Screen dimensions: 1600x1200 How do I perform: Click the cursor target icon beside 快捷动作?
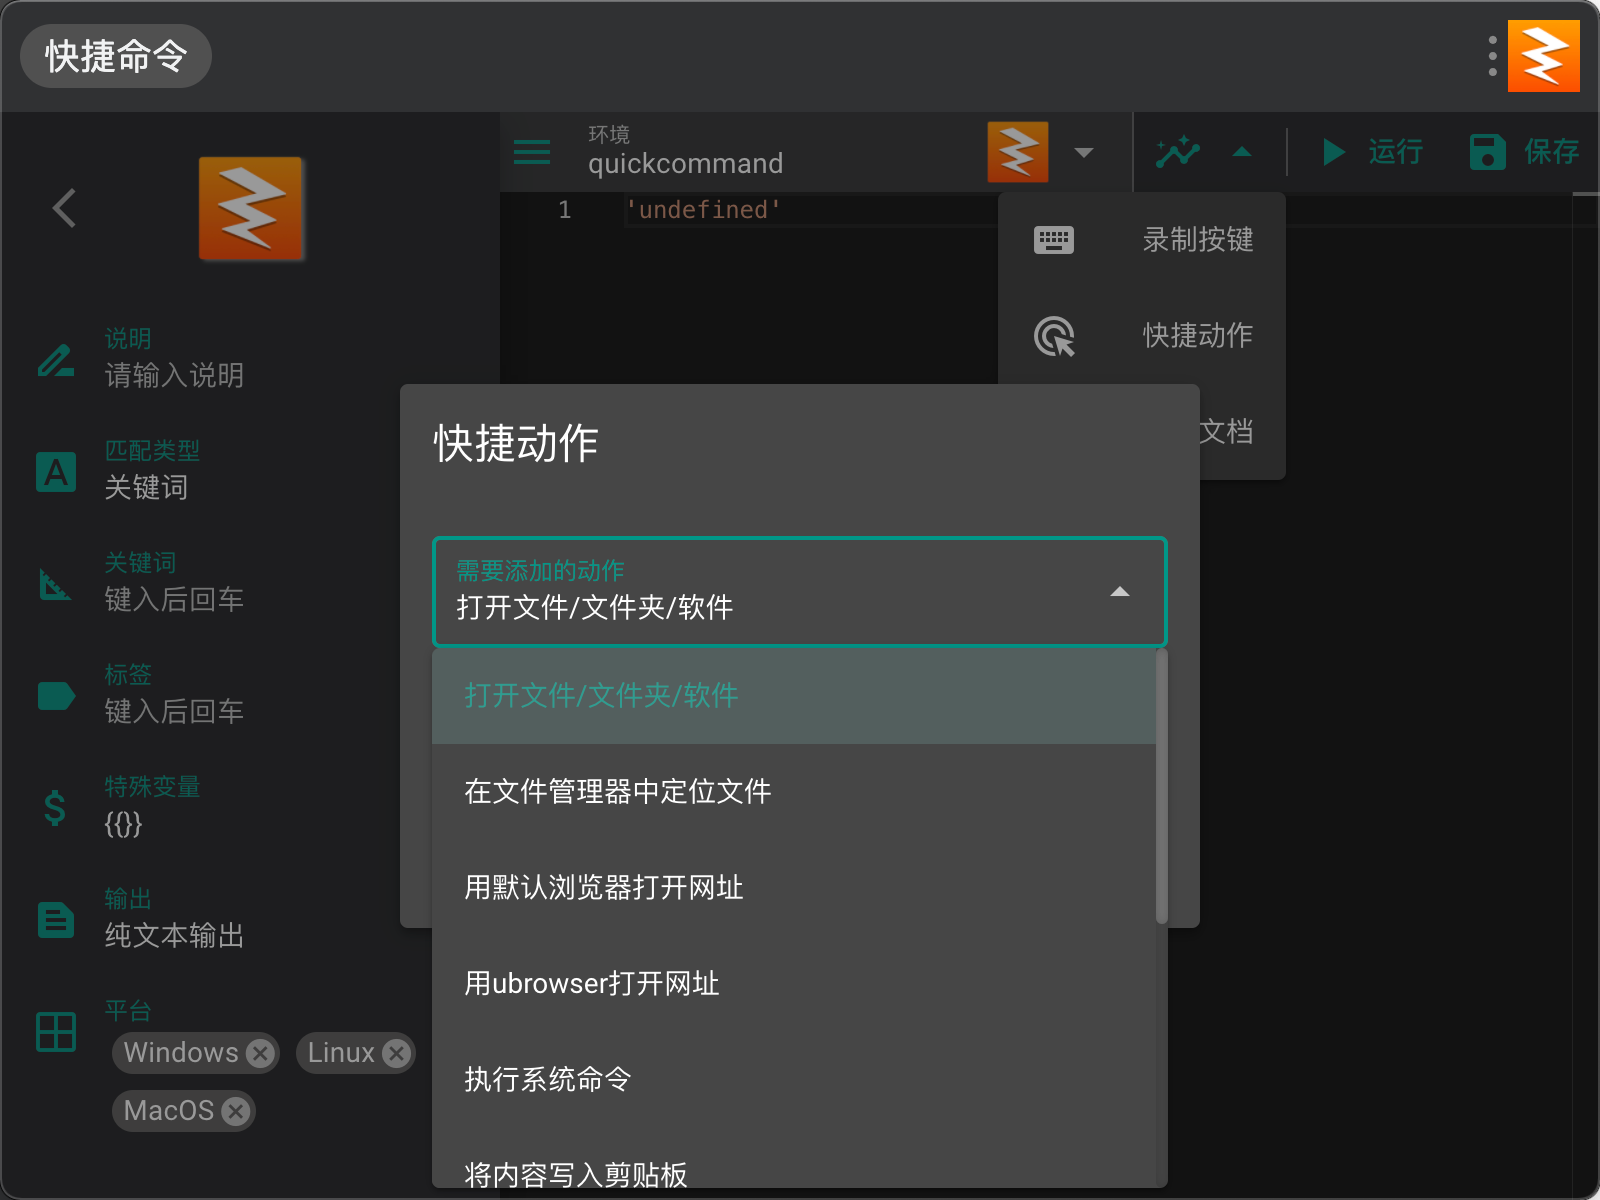click(1055, 336)
